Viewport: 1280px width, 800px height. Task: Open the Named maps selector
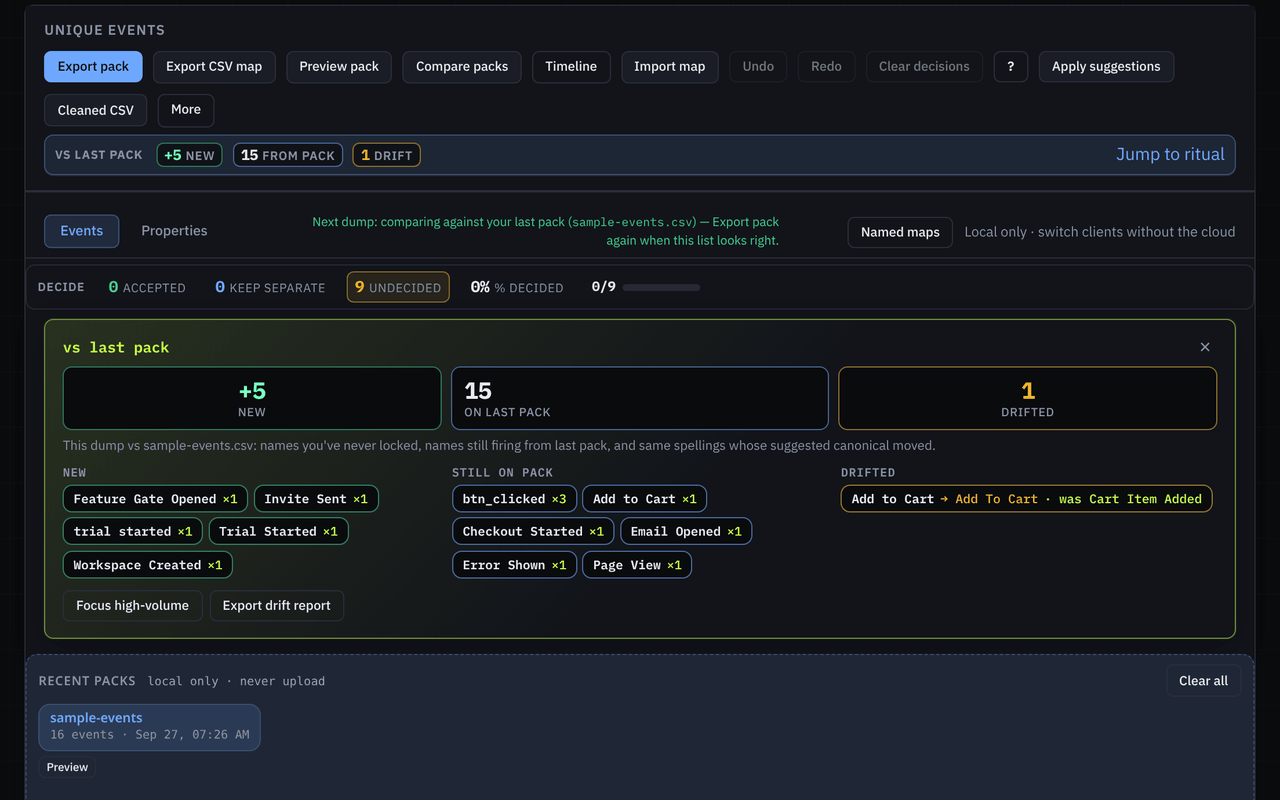click(900, 232)
